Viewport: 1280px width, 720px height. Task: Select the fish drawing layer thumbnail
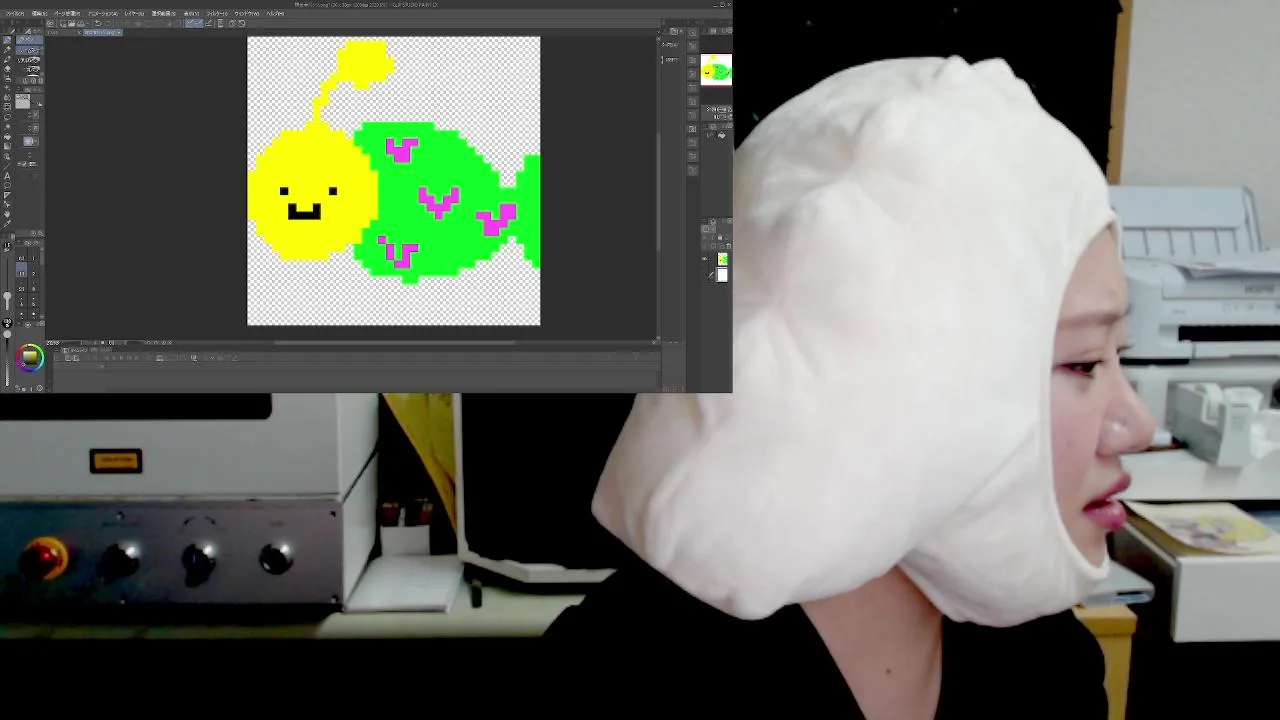[722, 259]
